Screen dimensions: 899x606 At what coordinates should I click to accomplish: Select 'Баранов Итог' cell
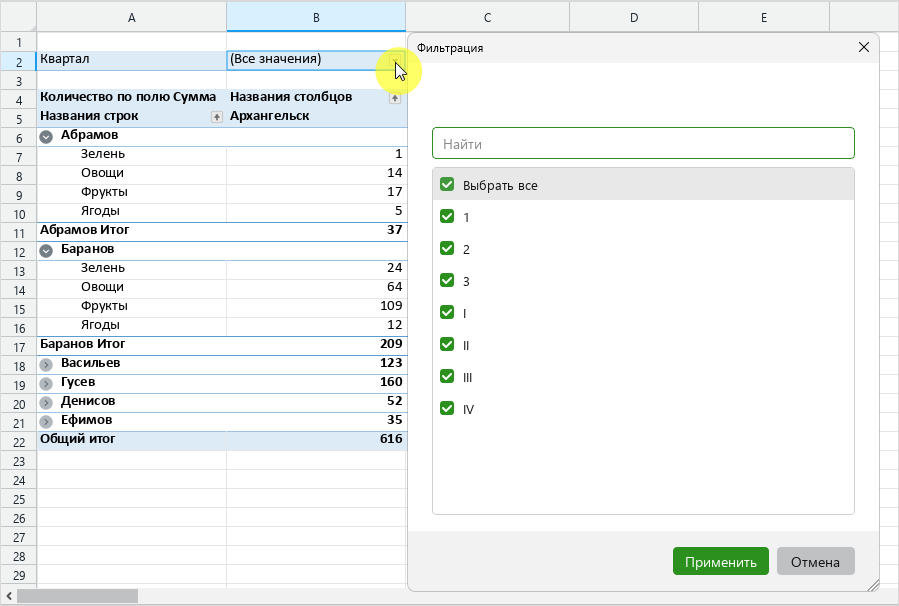[132, 346]
